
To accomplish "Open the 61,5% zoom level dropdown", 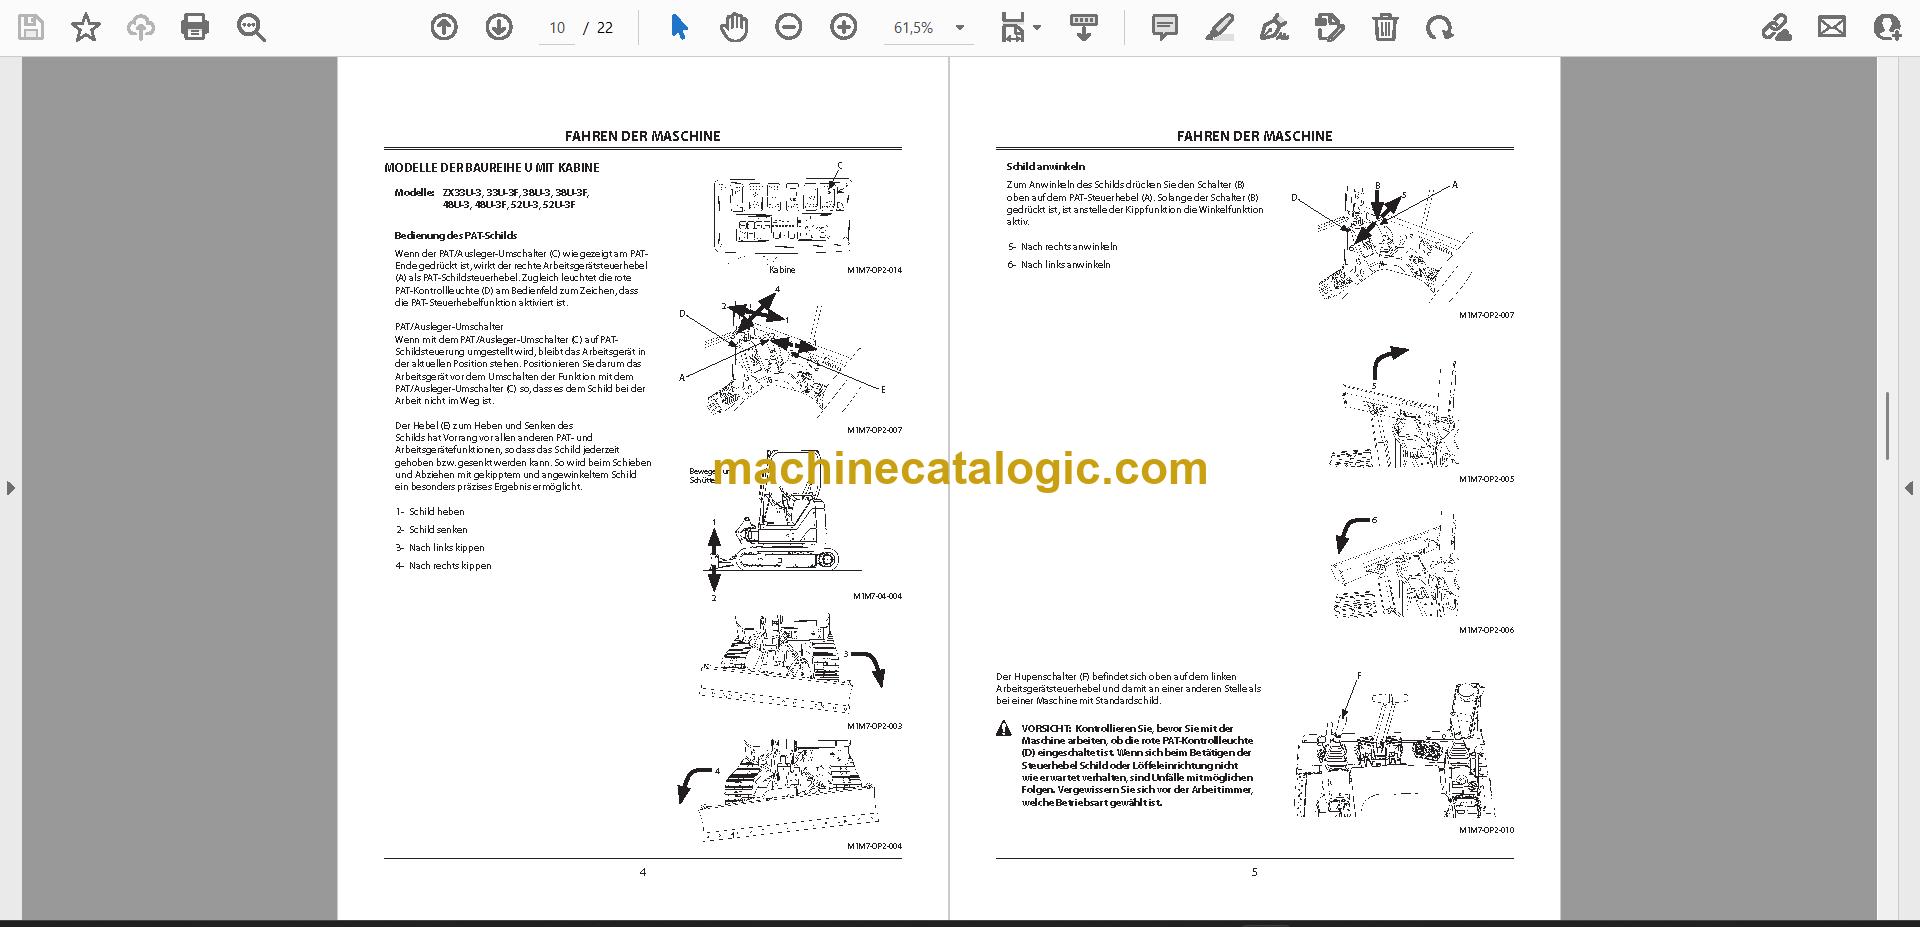I will pyautogui.click(x=929, y=28).
